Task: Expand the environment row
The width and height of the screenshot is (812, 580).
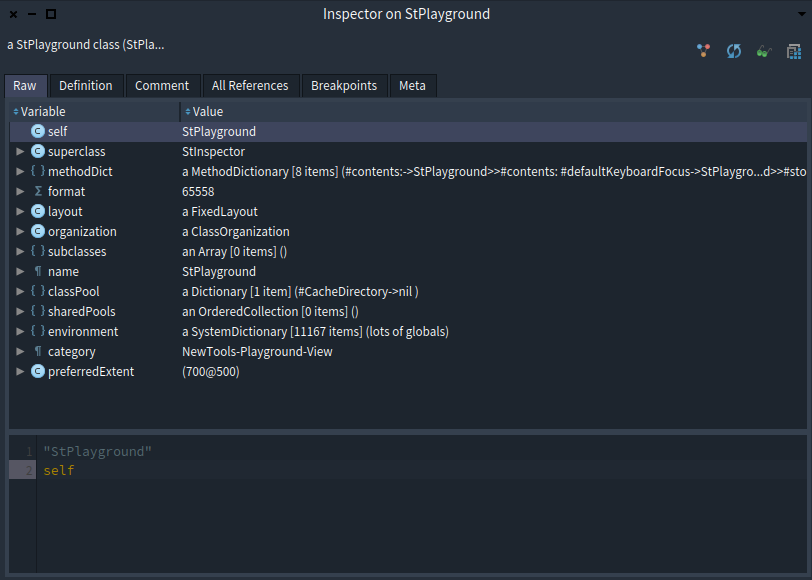Action: (20, 331)
